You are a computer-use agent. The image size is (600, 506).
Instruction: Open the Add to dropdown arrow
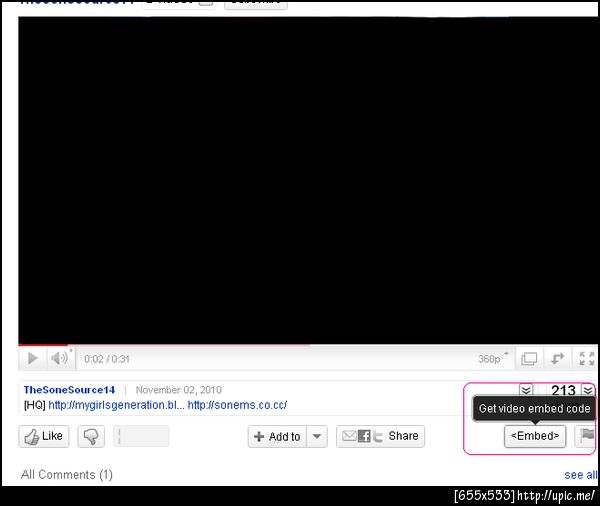[x=317, y=436]
